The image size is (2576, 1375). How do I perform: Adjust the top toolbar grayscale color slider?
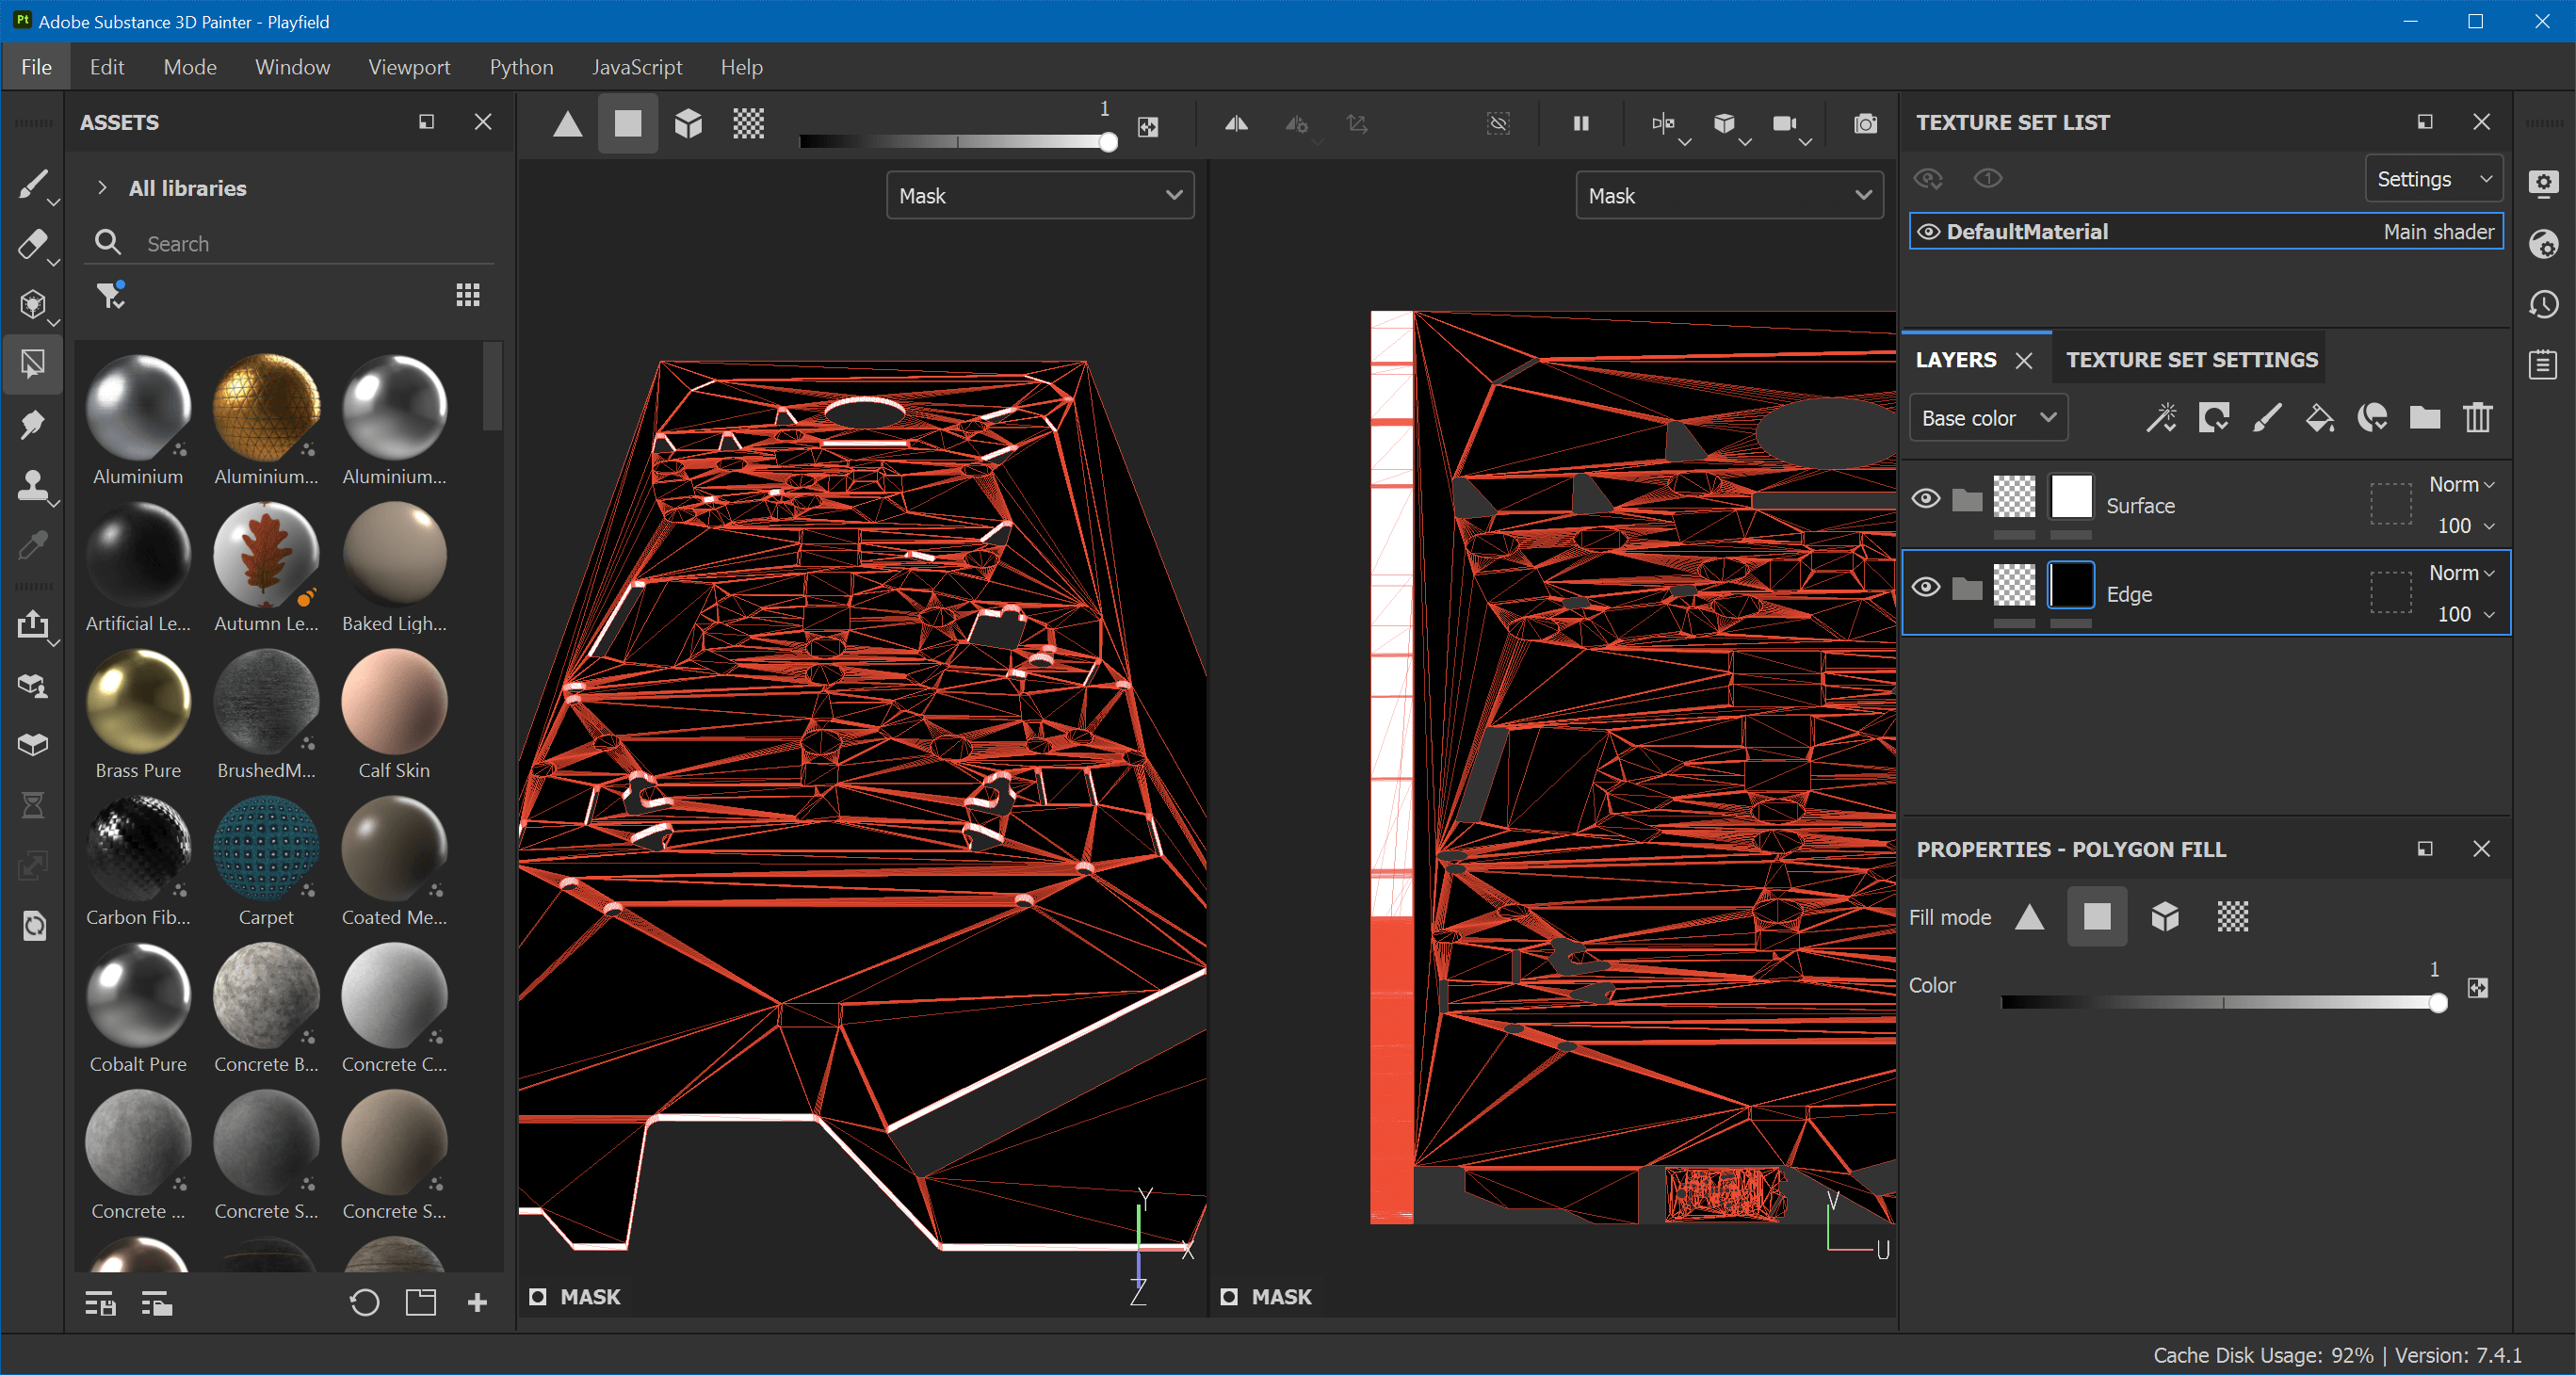pyautogui.click(x=958, y=142)
